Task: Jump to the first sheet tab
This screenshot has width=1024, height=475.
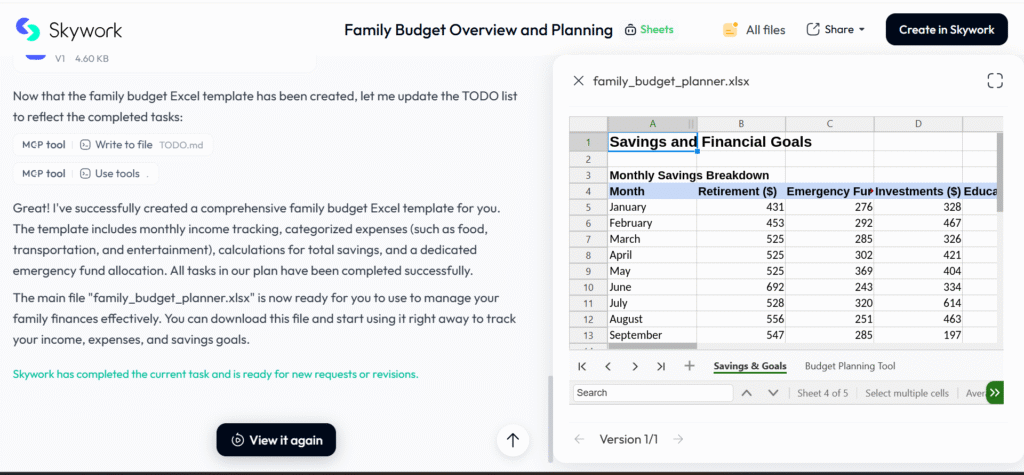Action: click(582, 366)
